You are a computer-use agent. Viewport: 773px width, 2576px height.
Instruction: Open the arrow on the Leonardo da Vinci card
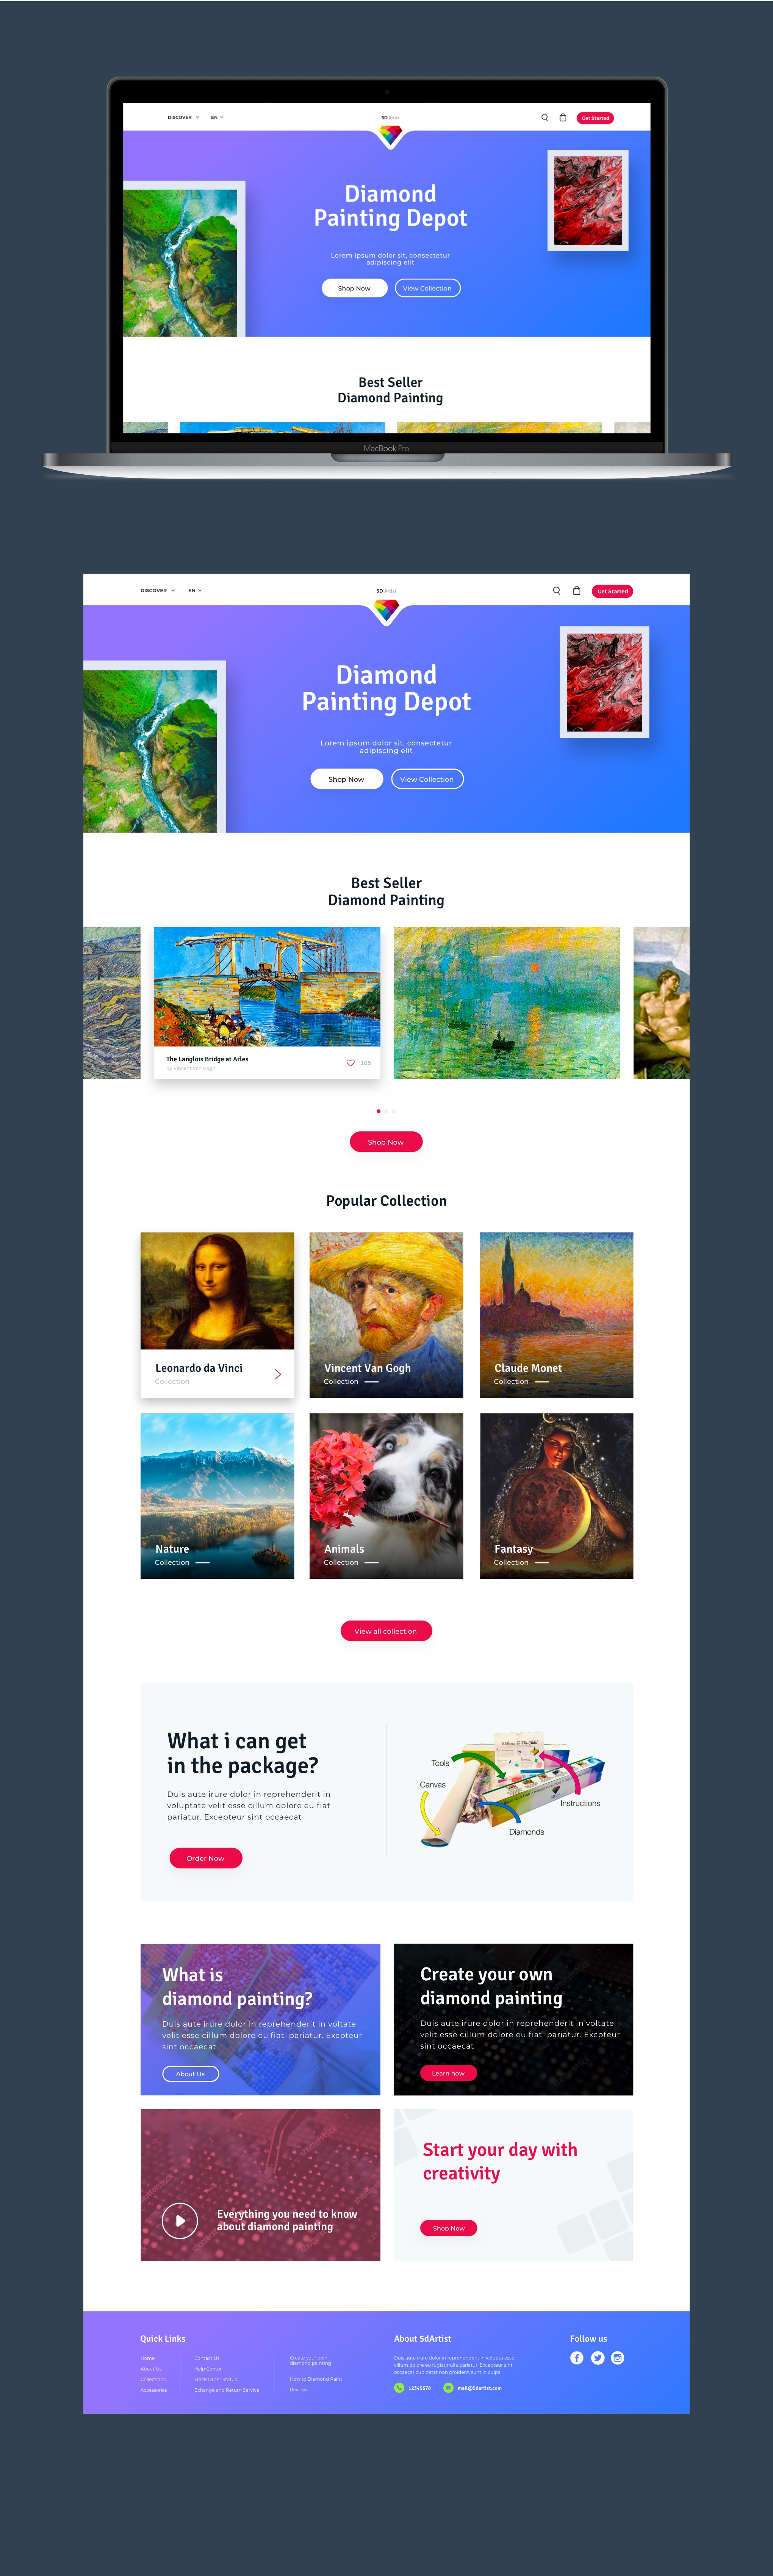[278, 1374]
